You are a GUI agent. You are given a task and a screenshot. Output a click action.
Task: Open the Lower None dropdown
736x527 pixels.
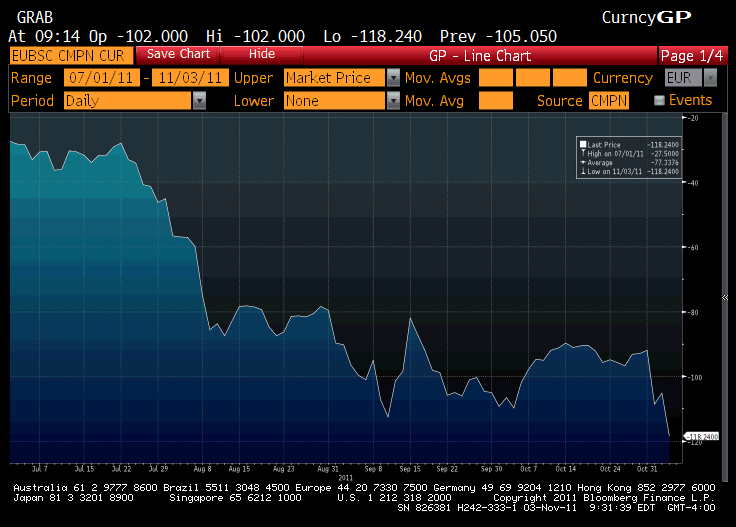point(393,100)
